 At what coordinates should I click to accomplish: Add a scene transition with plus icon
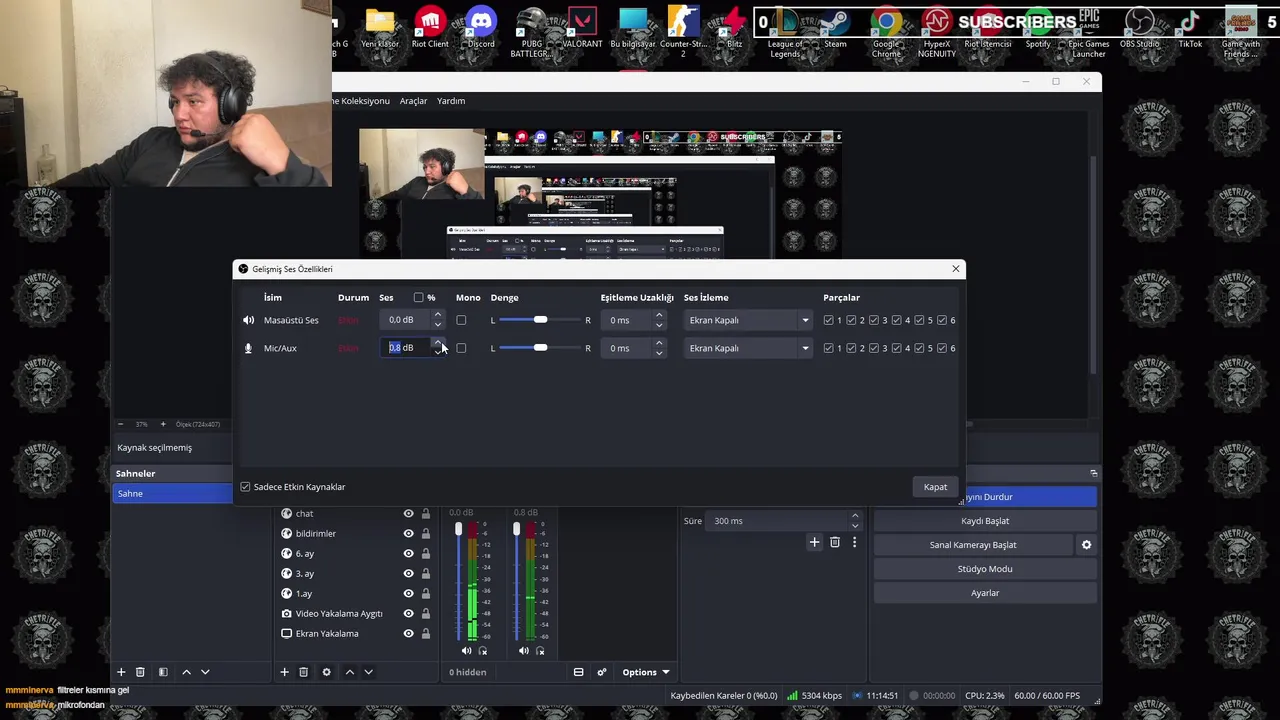[x=814, y=542]
